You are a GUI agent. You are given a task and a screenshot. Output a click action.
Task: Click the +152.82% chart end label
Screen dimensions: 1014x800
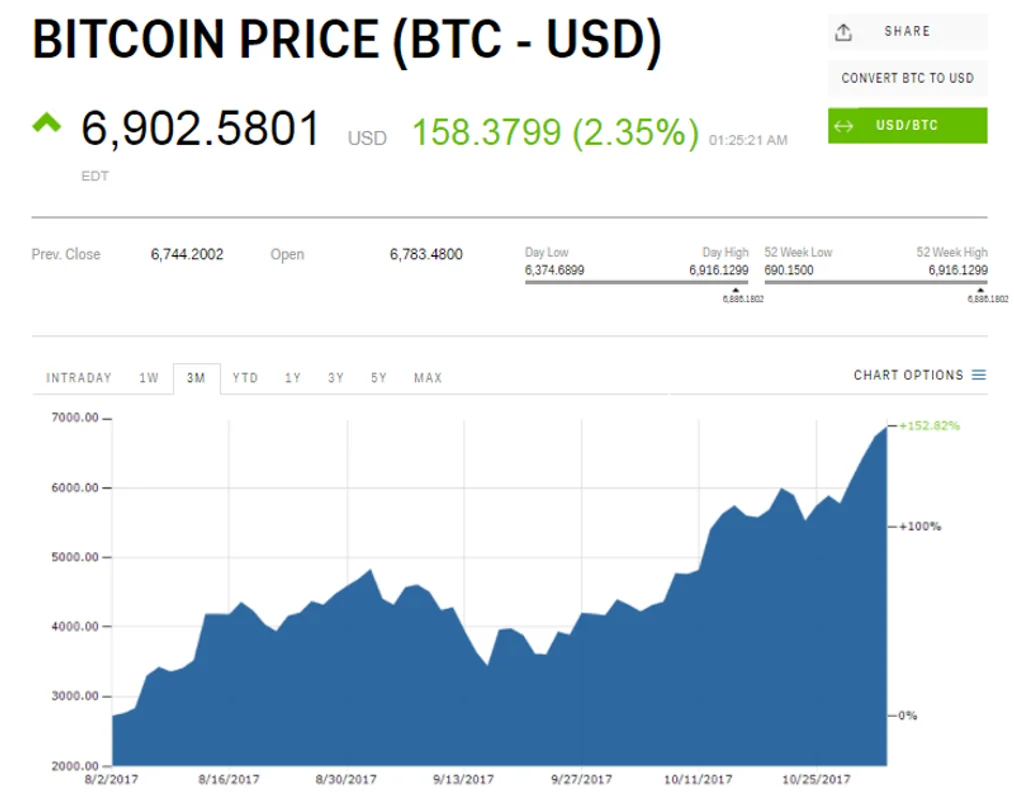pyautogui.click(x=929, y=426)
